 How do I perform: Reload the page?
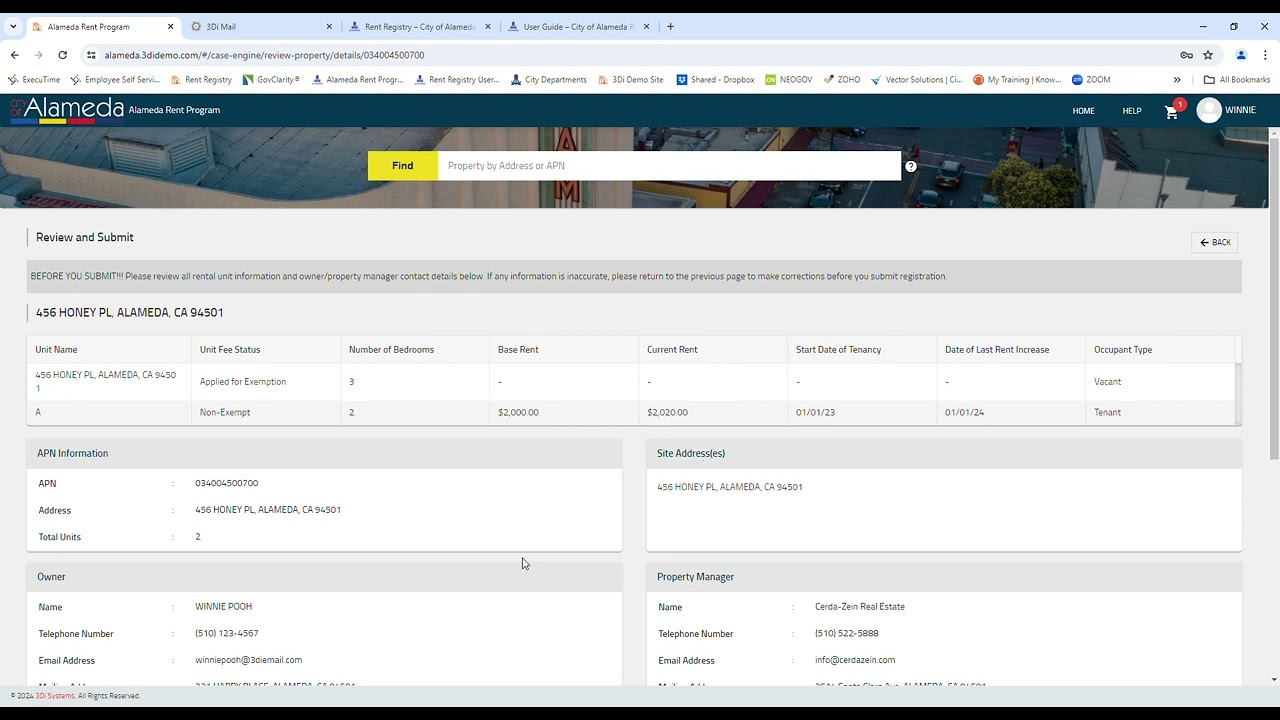coord(62,55)
